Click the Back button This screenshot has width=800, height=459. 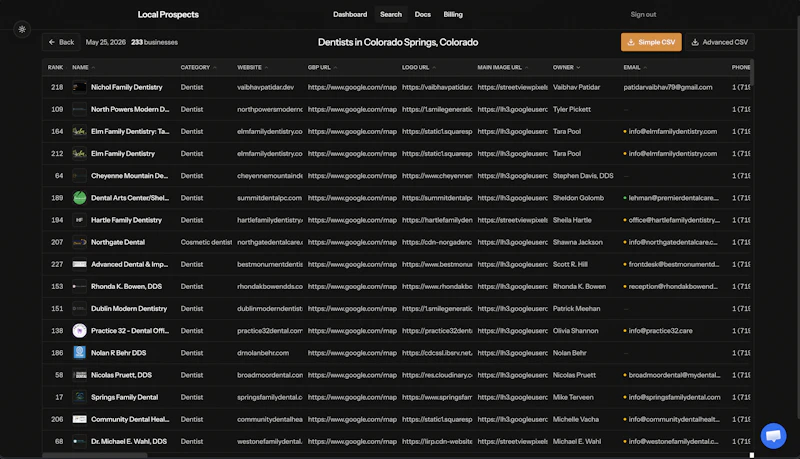61,42
